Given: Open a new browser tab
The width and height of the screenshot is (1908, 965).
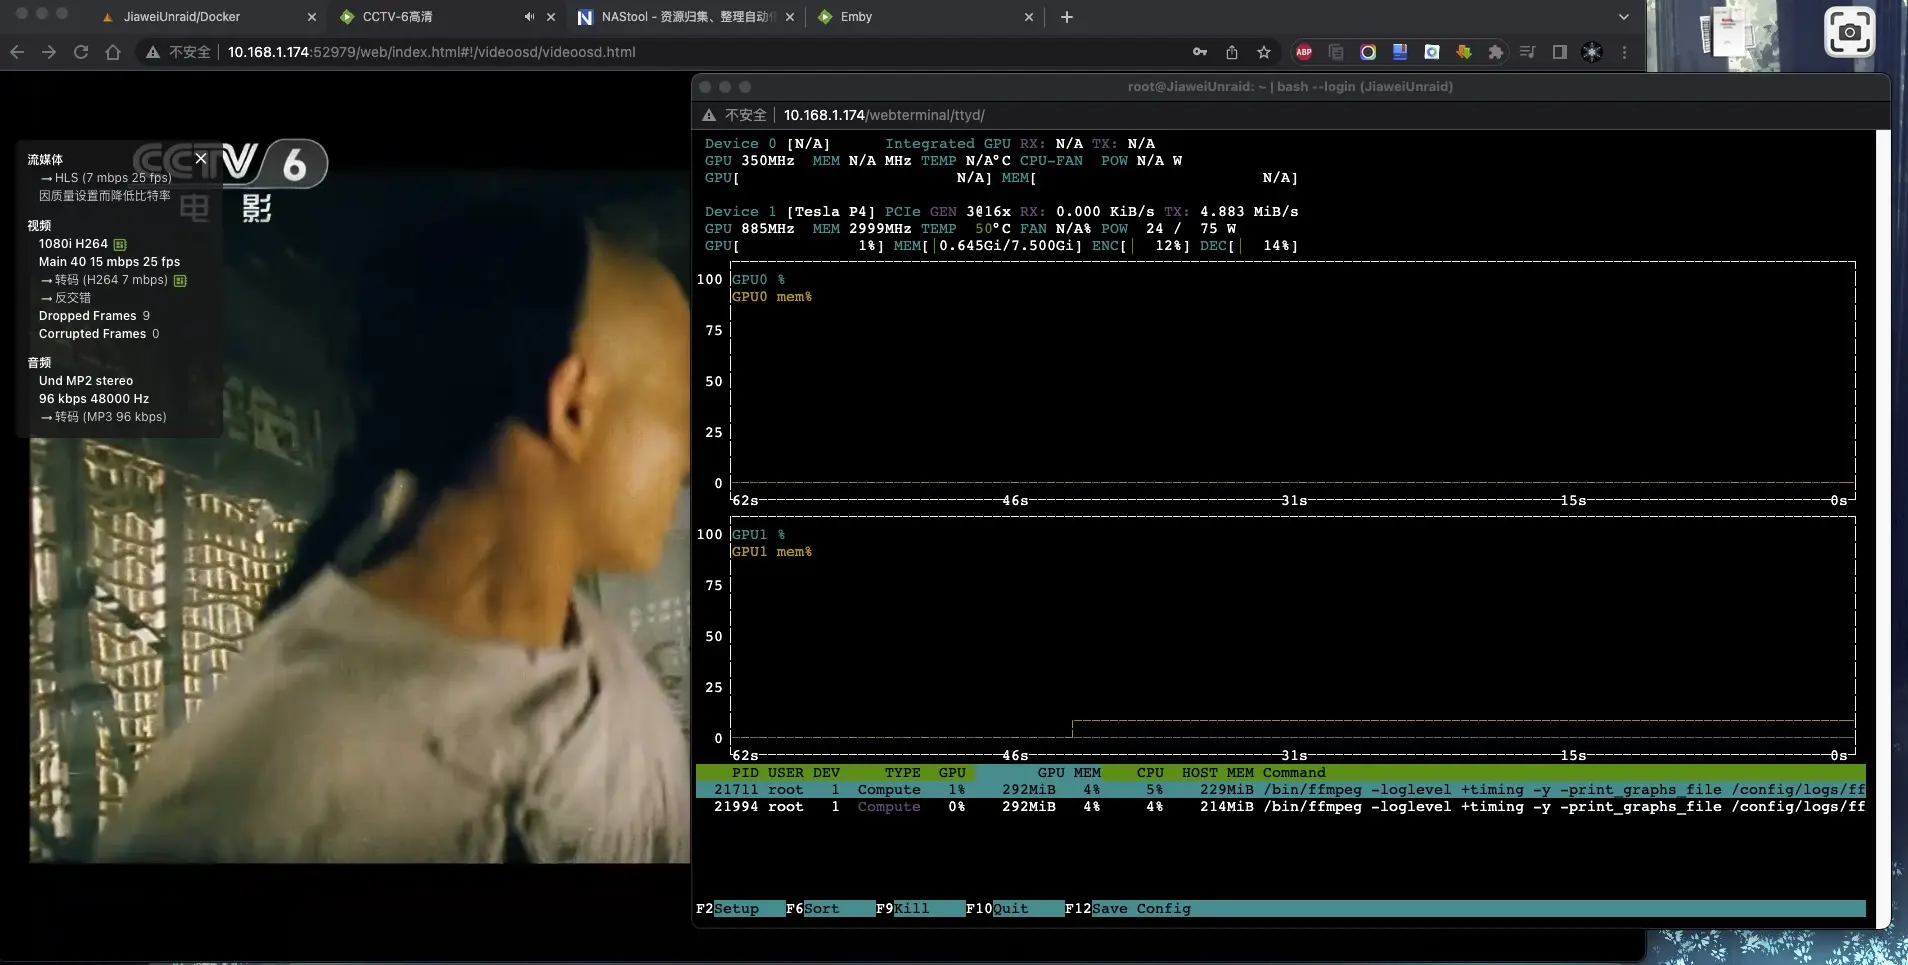Looking at the screenshot, I should tap(1067, 17).
